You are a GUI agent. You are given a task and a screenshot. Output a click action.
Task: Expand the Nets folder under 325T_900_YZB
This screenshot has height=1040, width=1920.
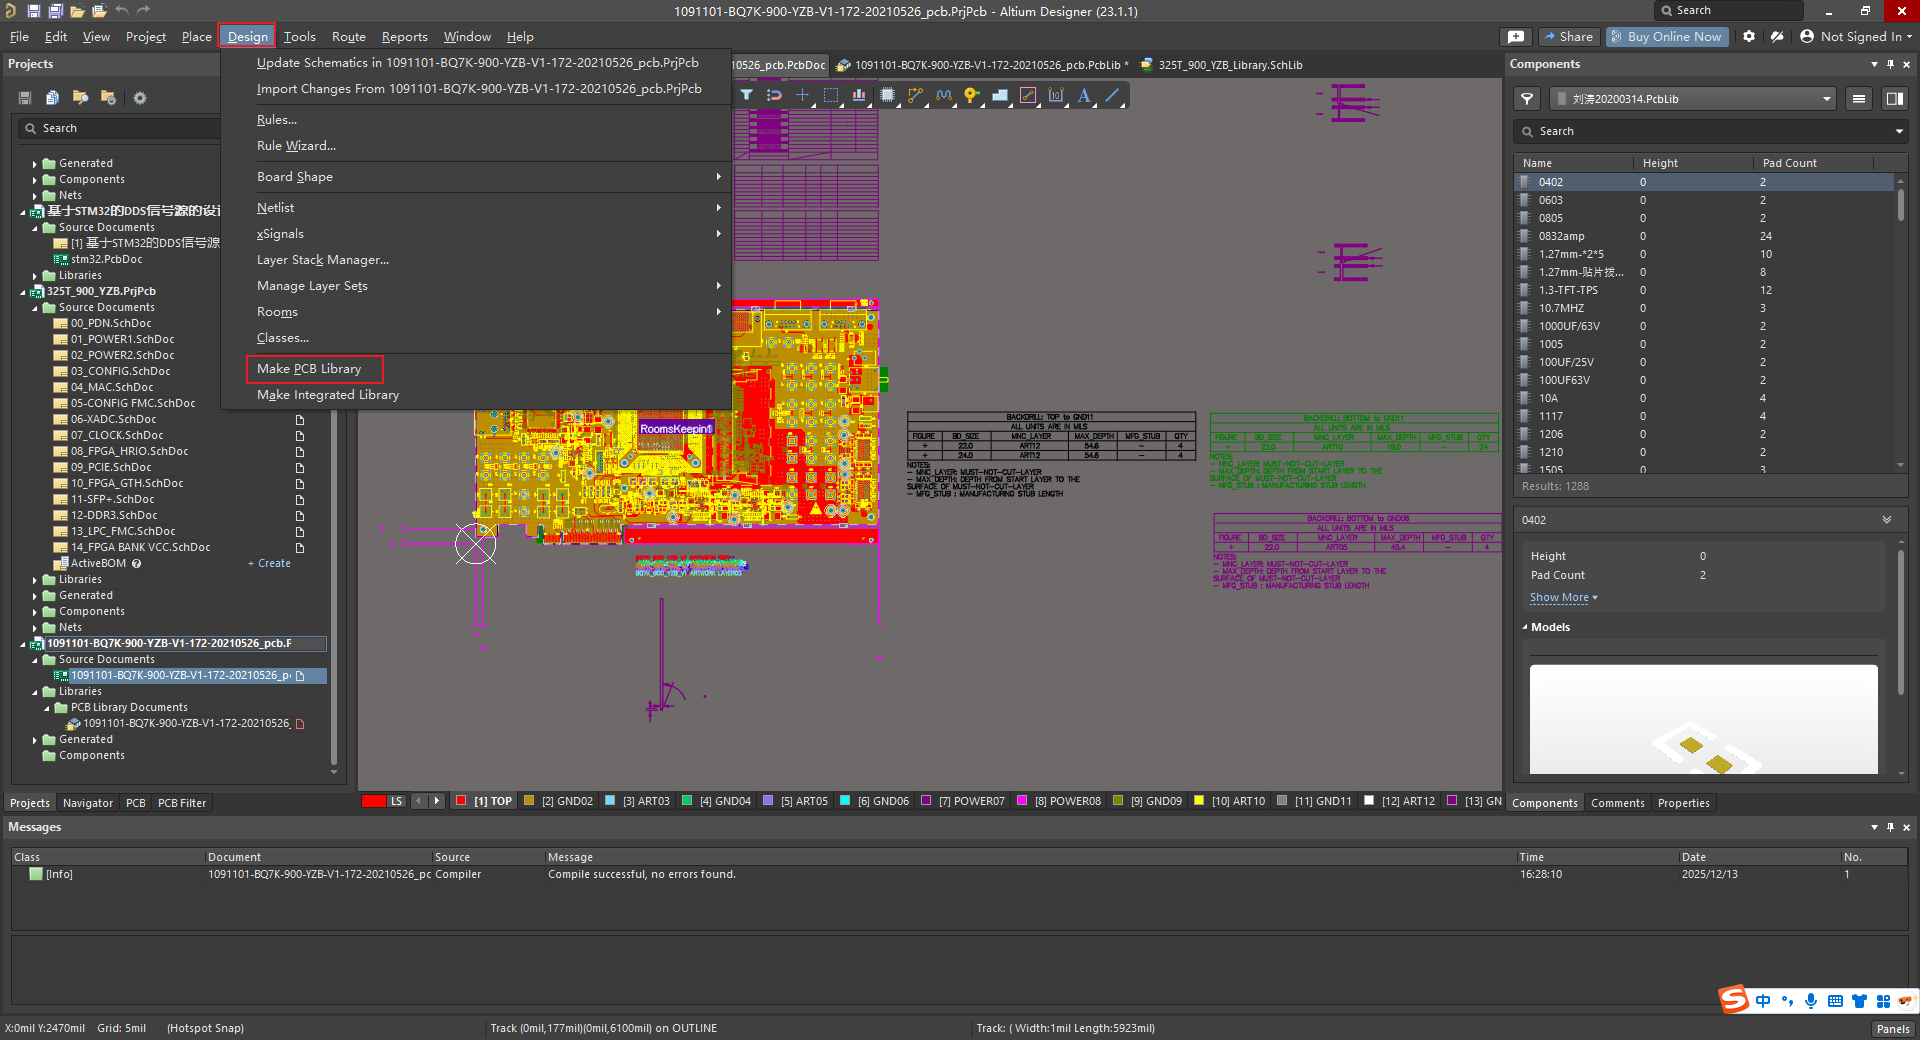click(35, 628)
